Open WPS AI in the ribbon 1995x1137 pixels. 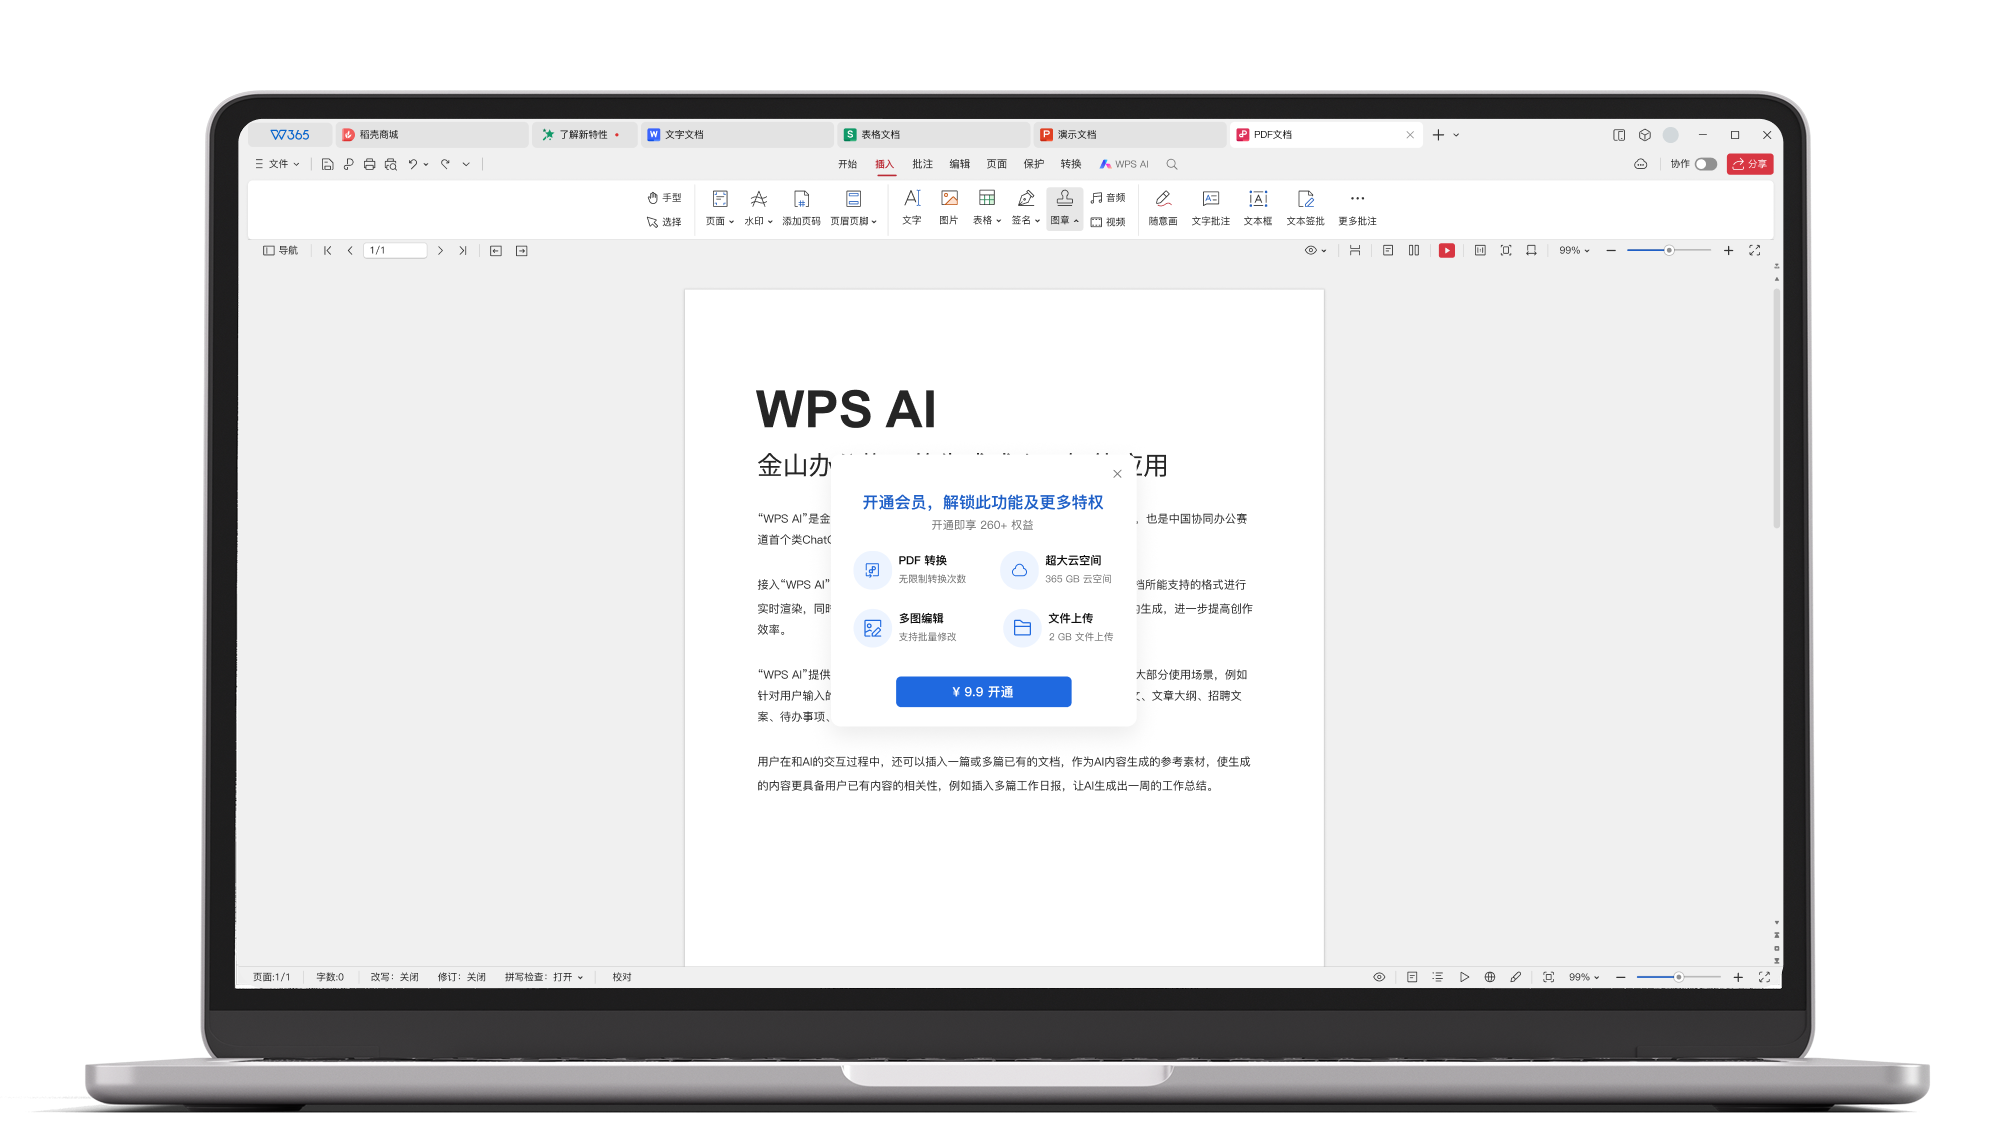[x=1124, y=164]
